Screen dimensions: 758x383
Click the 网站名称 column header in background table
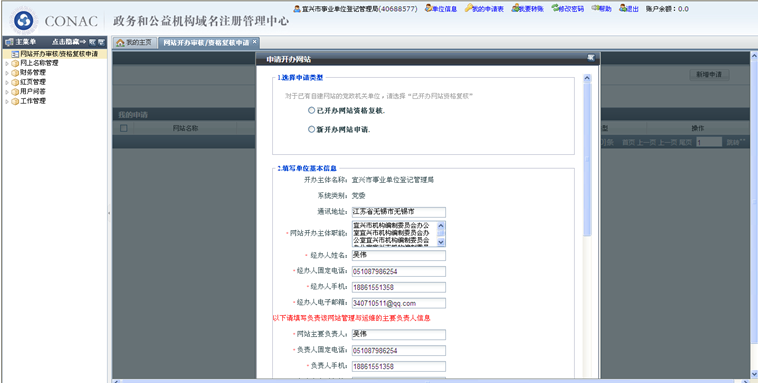click(185, 128)
